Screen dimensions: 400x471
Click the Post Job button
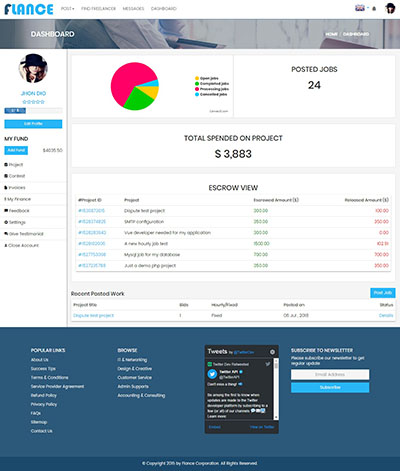click(x=383, y=293)
